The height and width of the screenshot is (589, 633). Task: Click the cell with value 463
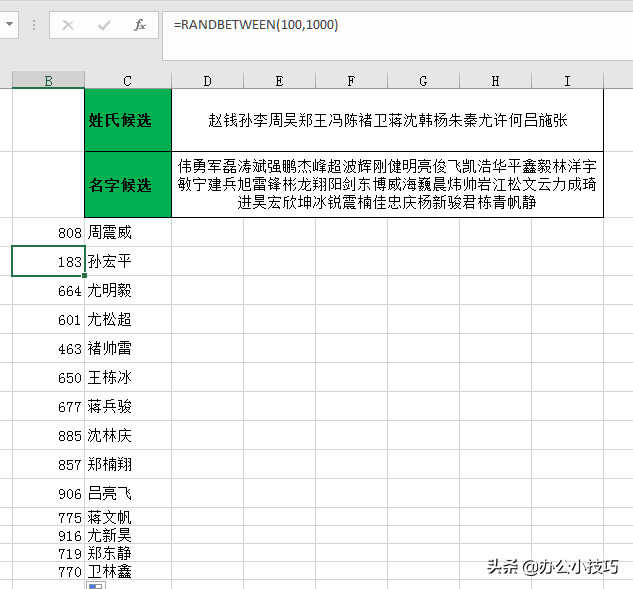[x=48, y=348]
